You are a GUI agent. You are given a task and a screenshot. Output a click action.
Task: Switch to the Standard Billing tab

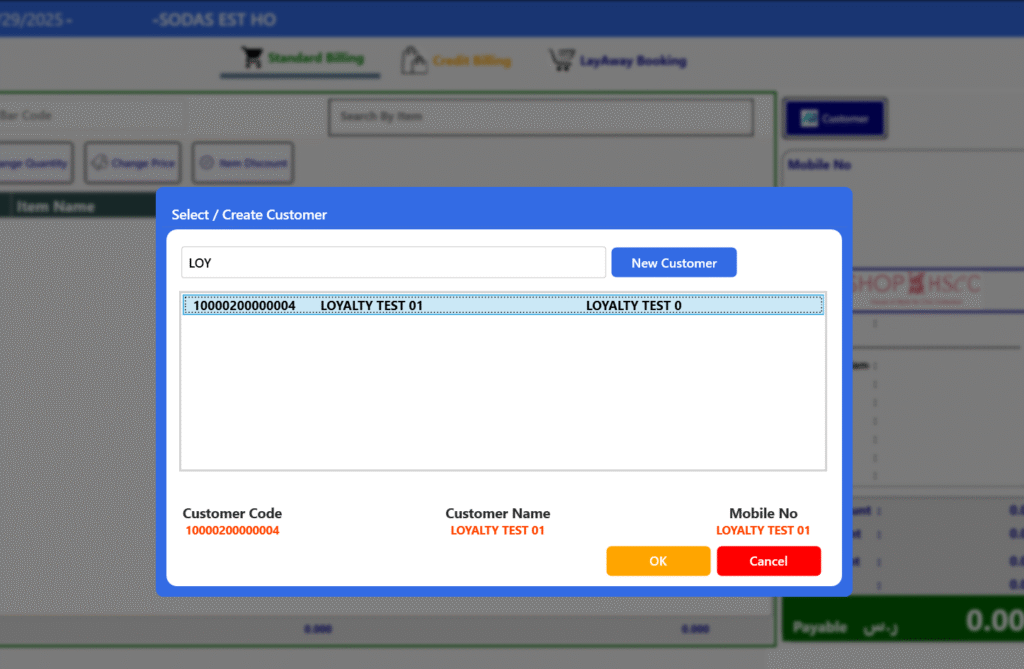click(314, 59)
